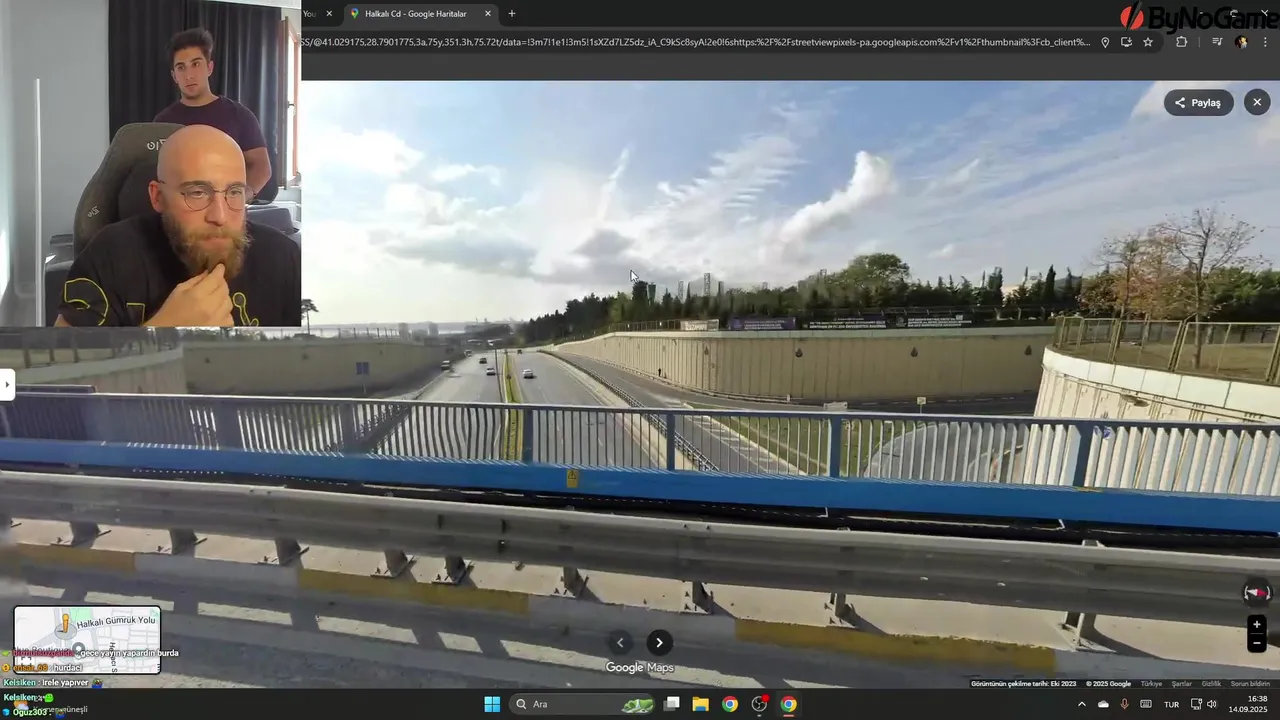Click the Street View compass control
The height and width of the screenshot is (720, 1280).
(x=1257, y=592)
